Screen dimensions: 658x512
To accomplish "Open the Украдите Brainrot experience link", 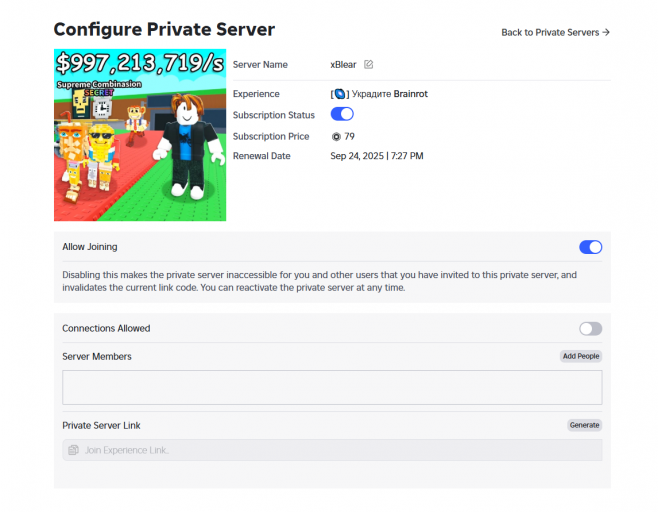I will point(379,94).
